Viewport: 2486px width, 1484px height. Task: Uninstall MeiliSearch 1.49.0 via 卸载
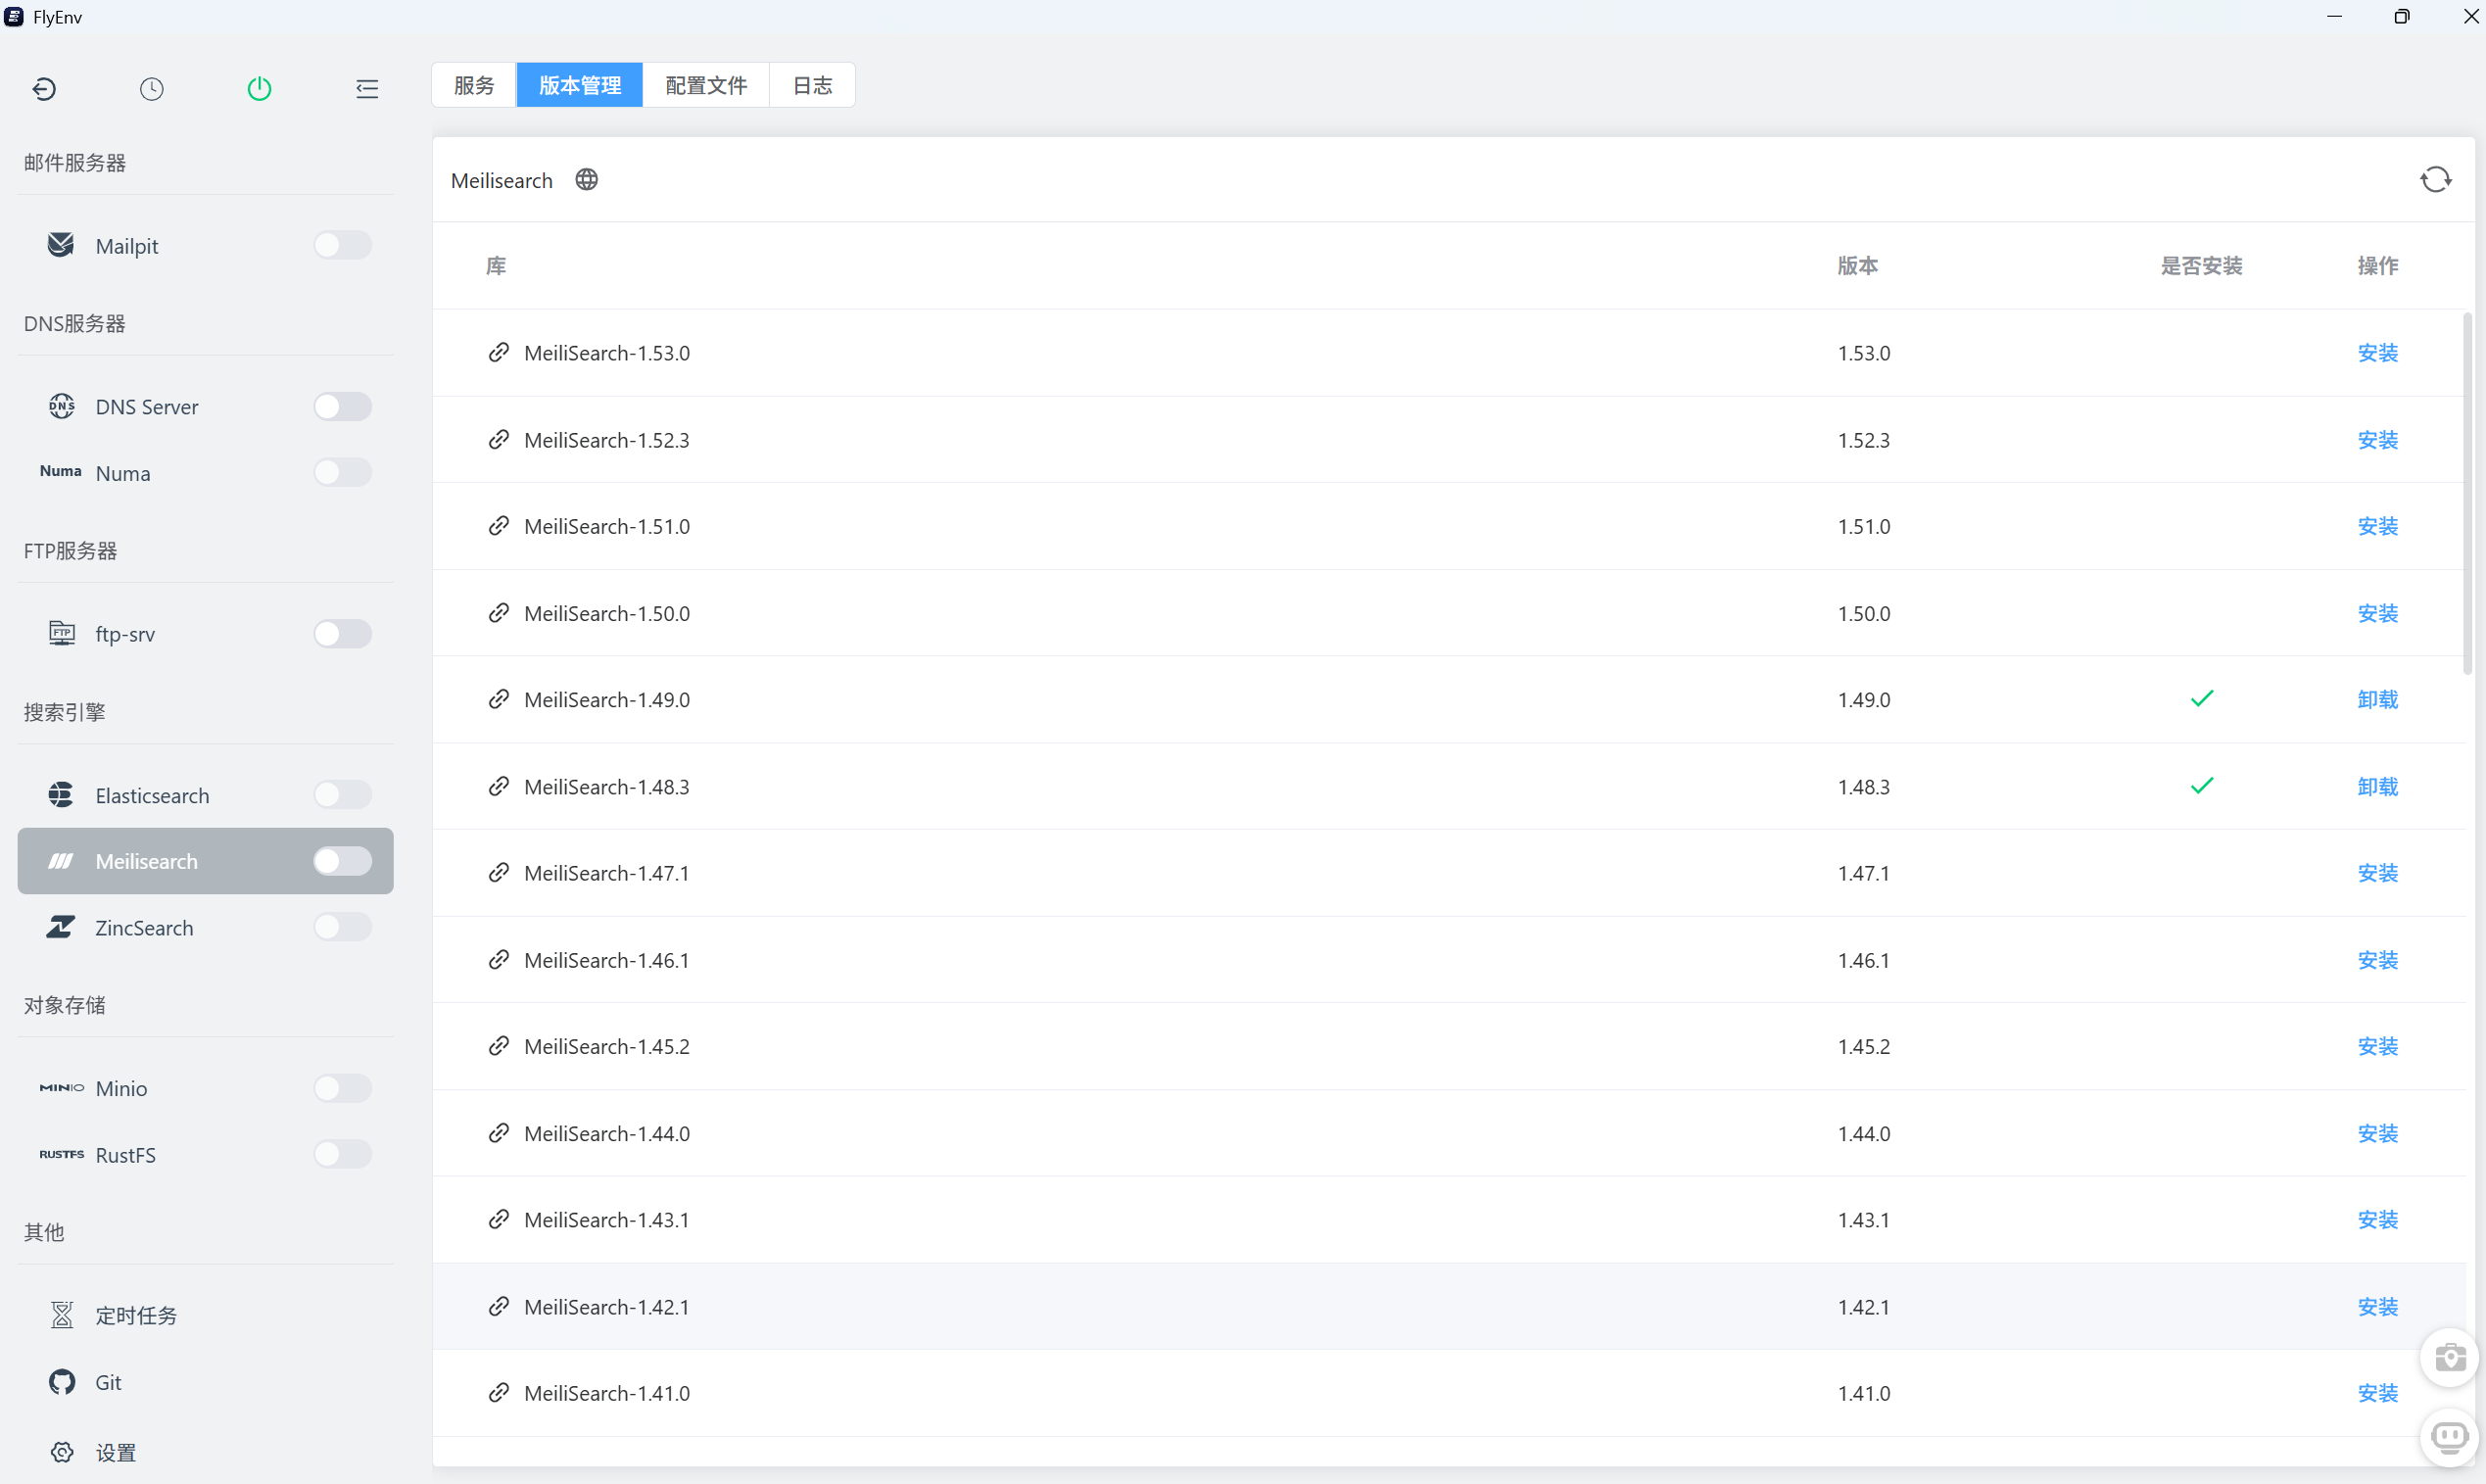pyautogui.click(x=2378, y=699)
